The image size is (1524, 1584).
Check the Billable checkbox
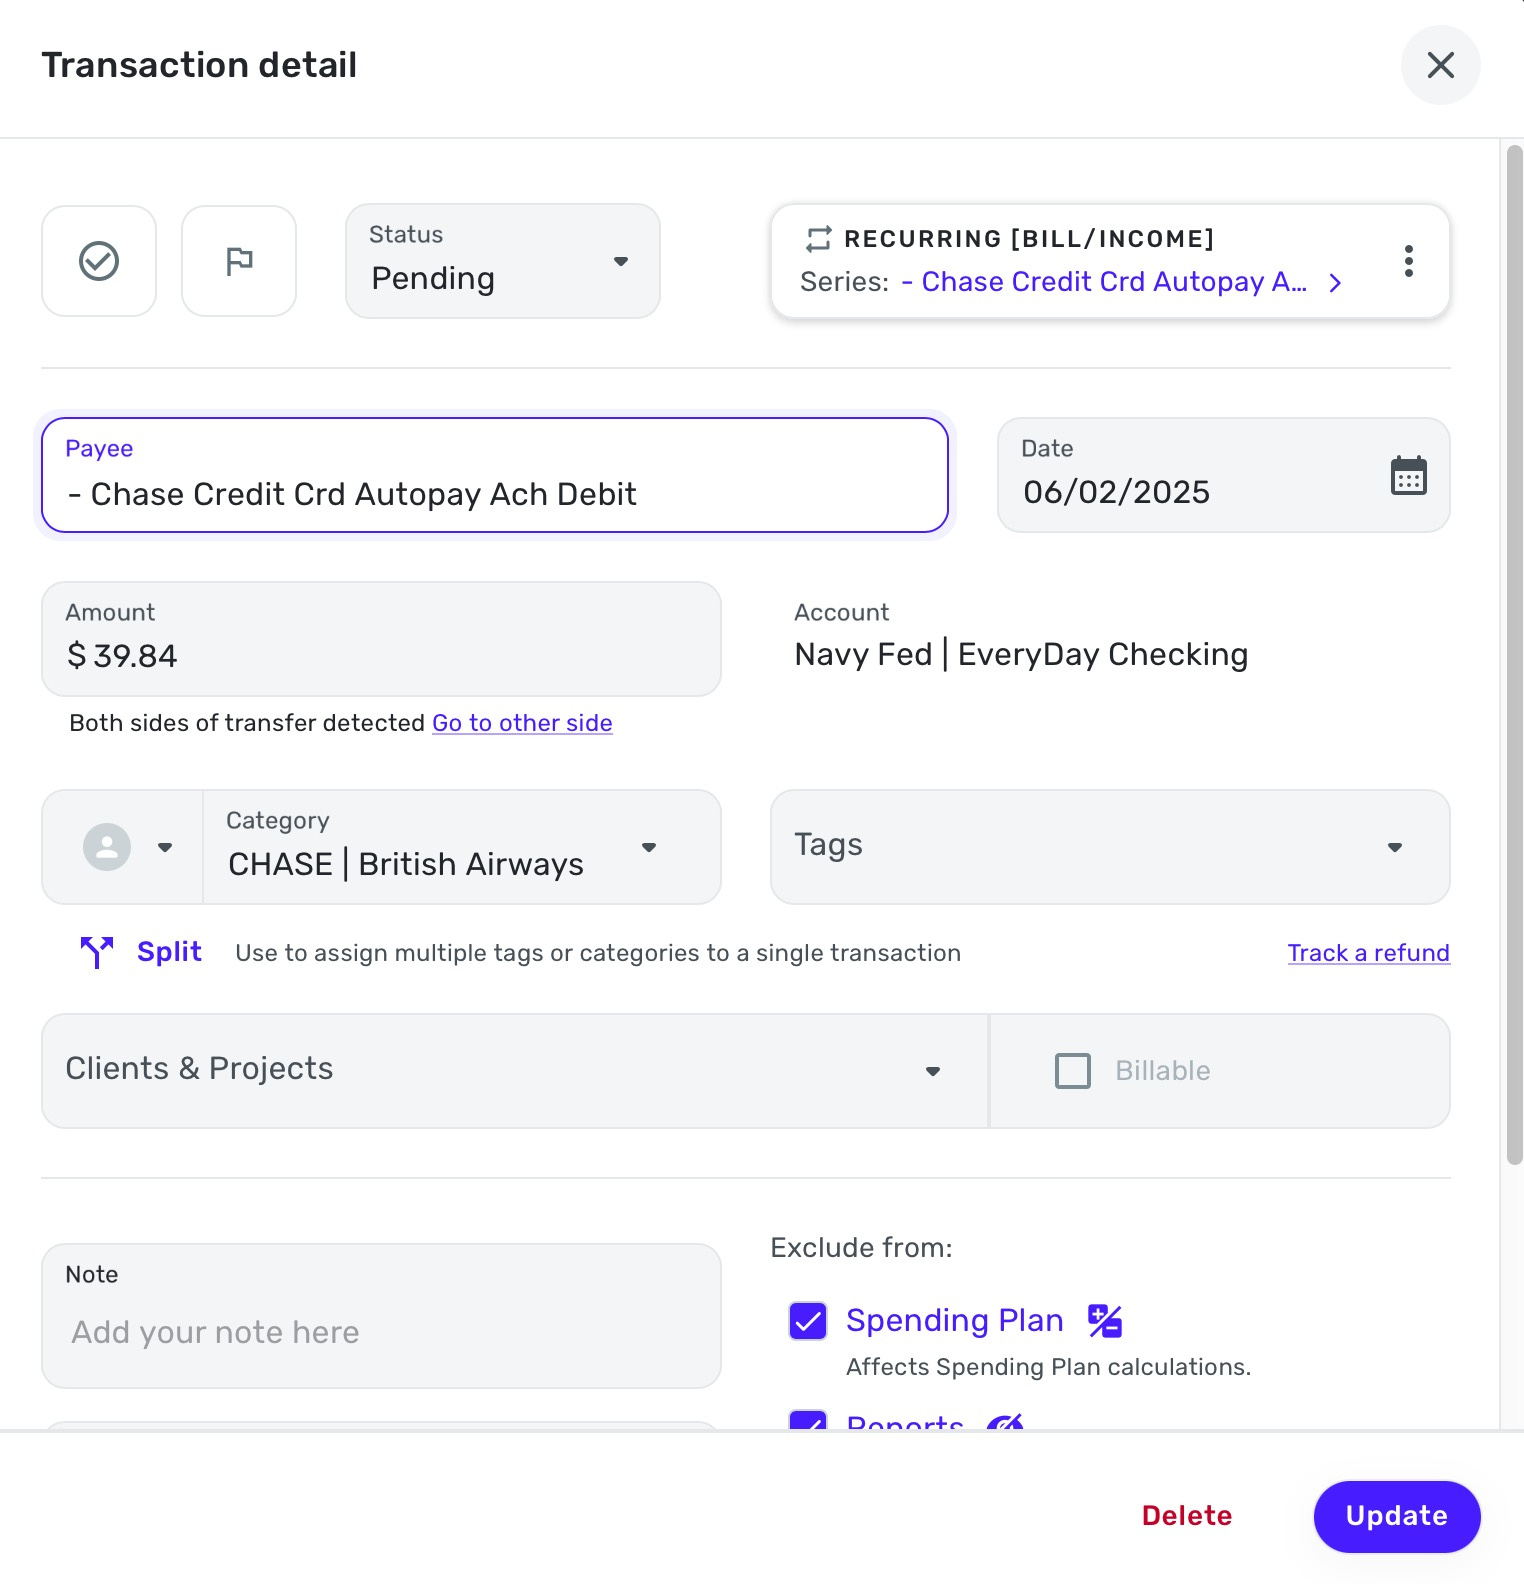point(1073,1071)
